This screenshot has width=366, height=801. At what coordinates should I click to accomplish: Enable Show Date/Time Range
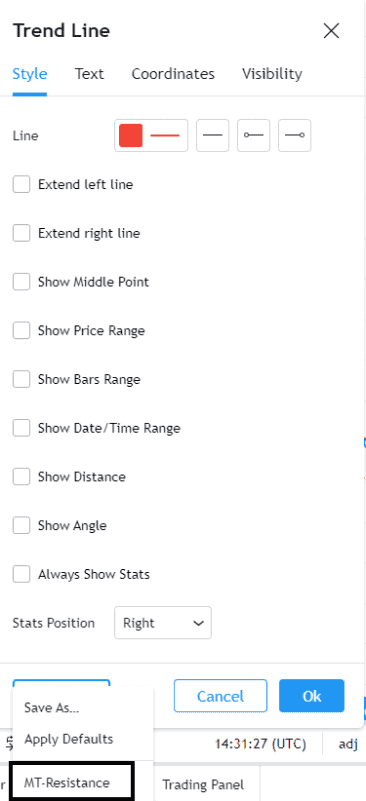click(21, 428)
